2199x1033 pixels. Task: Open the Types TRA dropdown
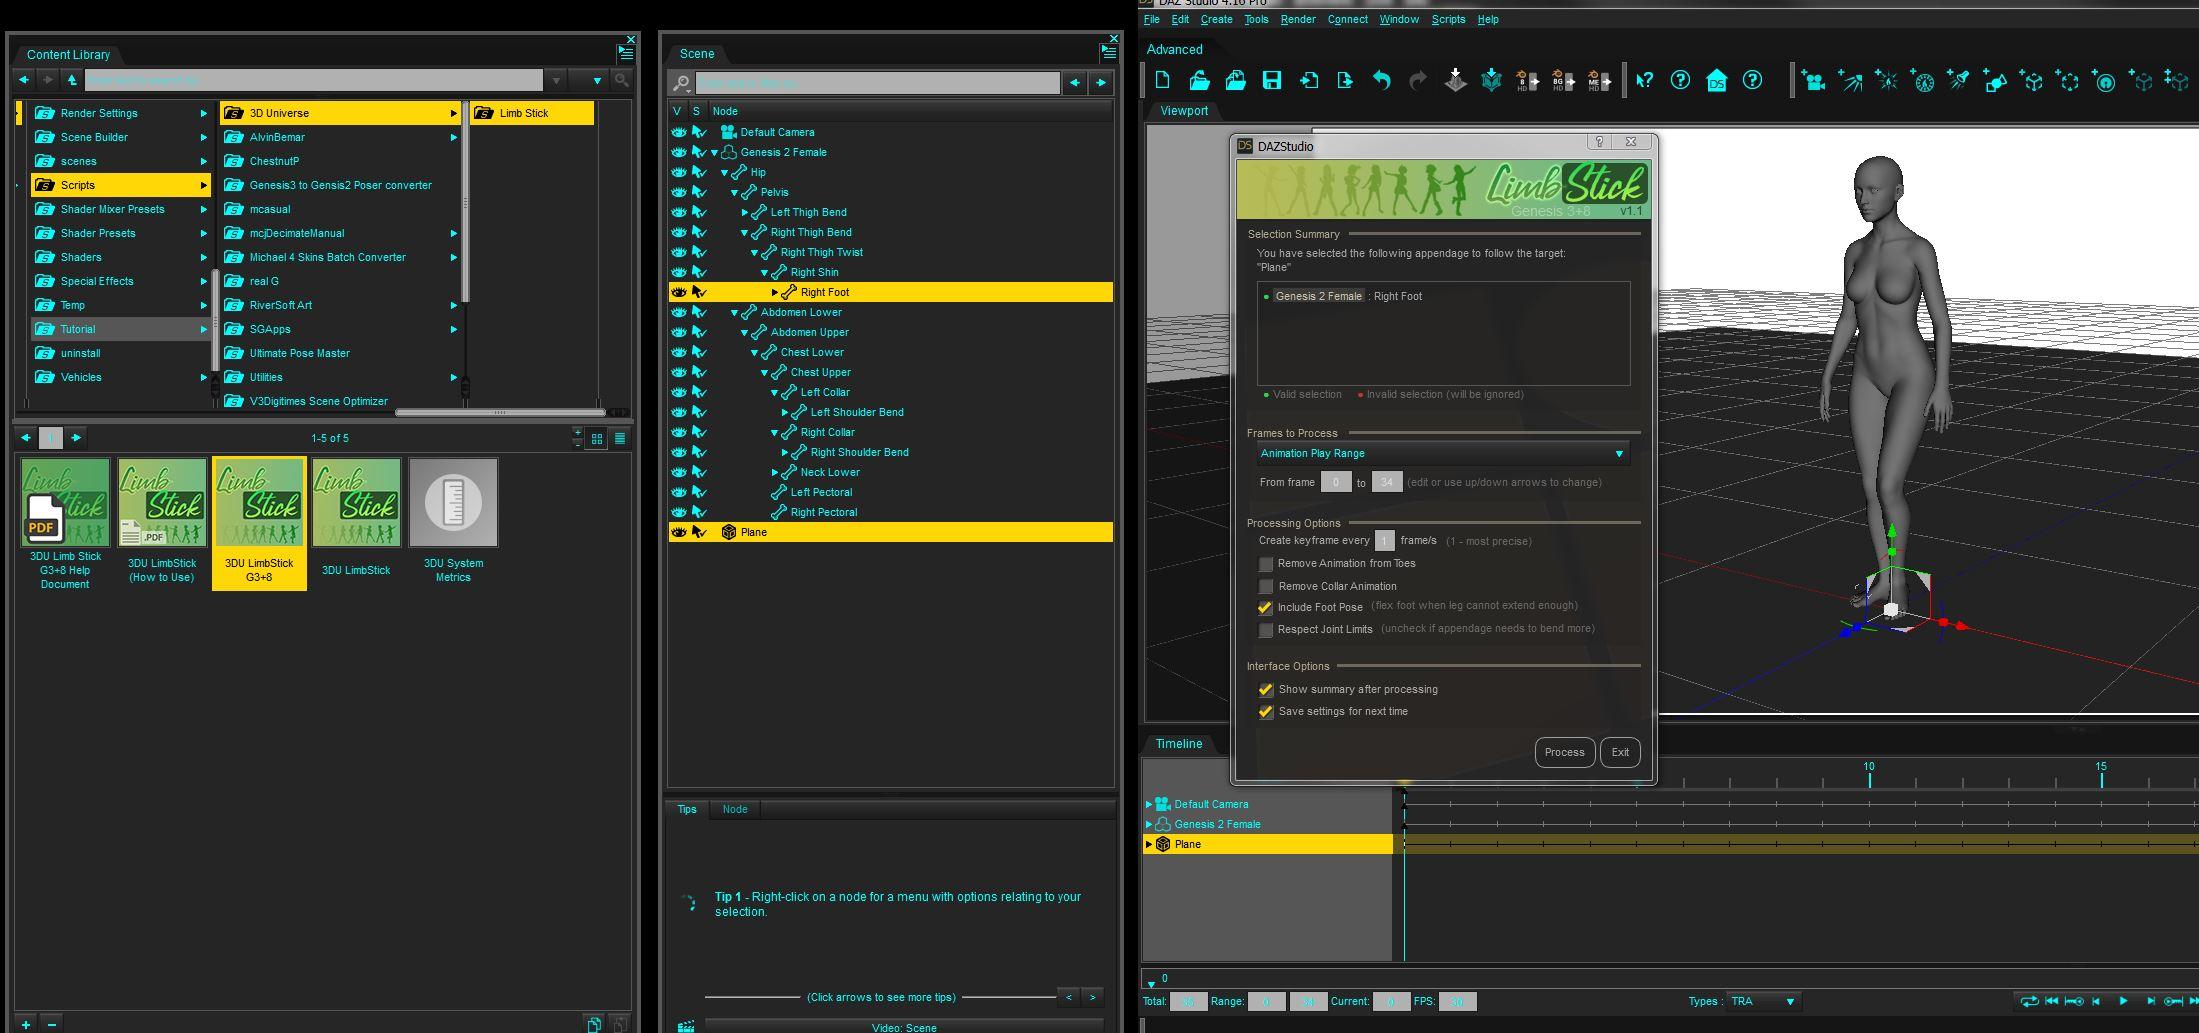(1763, 1001)
